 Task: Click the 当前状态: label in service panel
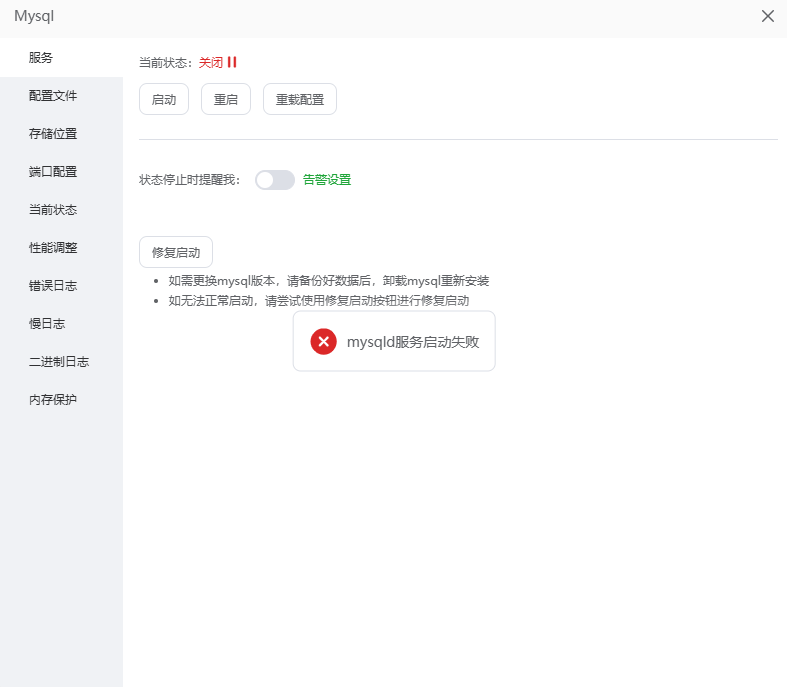pyautogui.click(x=166, y=63)
